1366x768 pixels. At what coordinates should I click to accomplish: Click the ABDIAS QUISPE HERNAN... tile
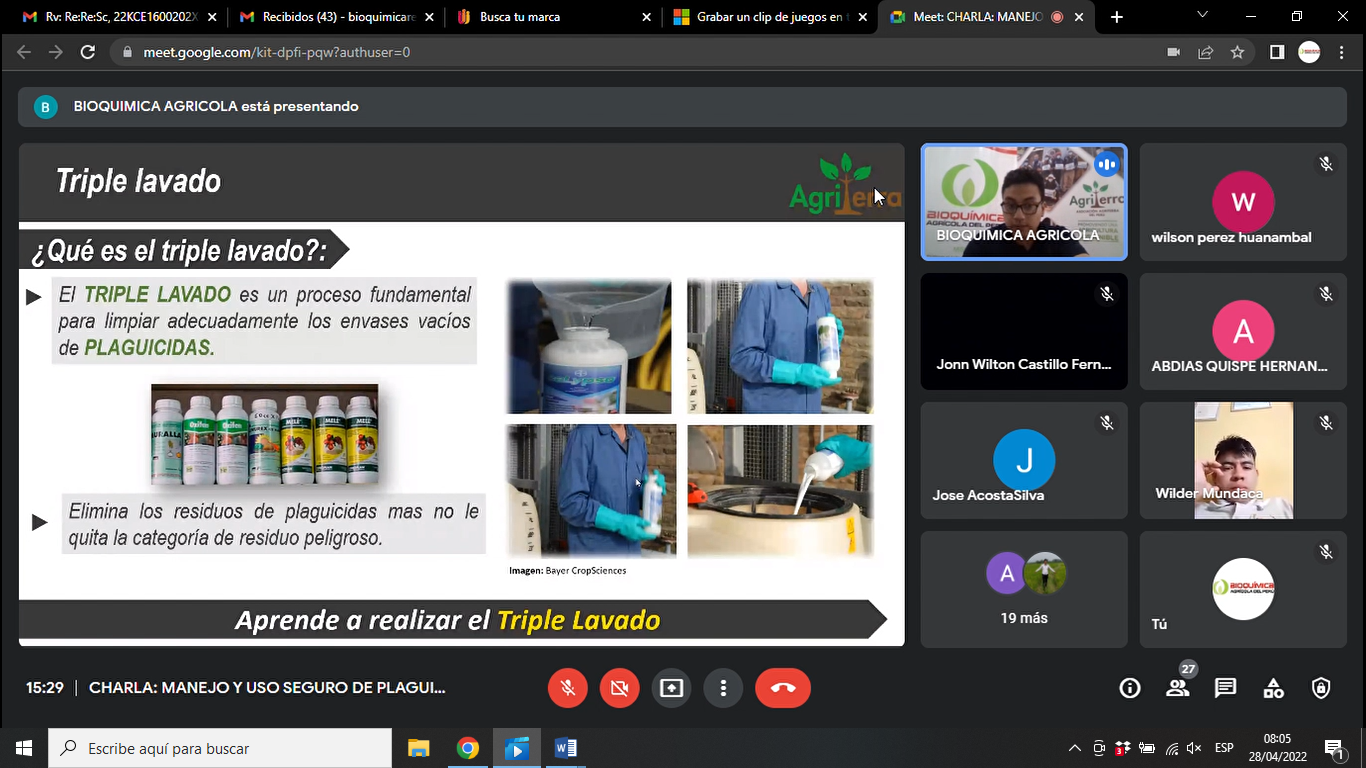[x=1243, y=331]
